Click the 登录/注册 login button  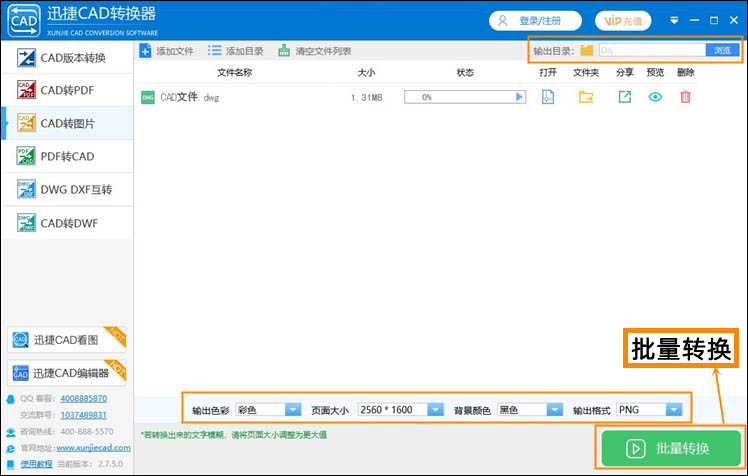[535, 21]
